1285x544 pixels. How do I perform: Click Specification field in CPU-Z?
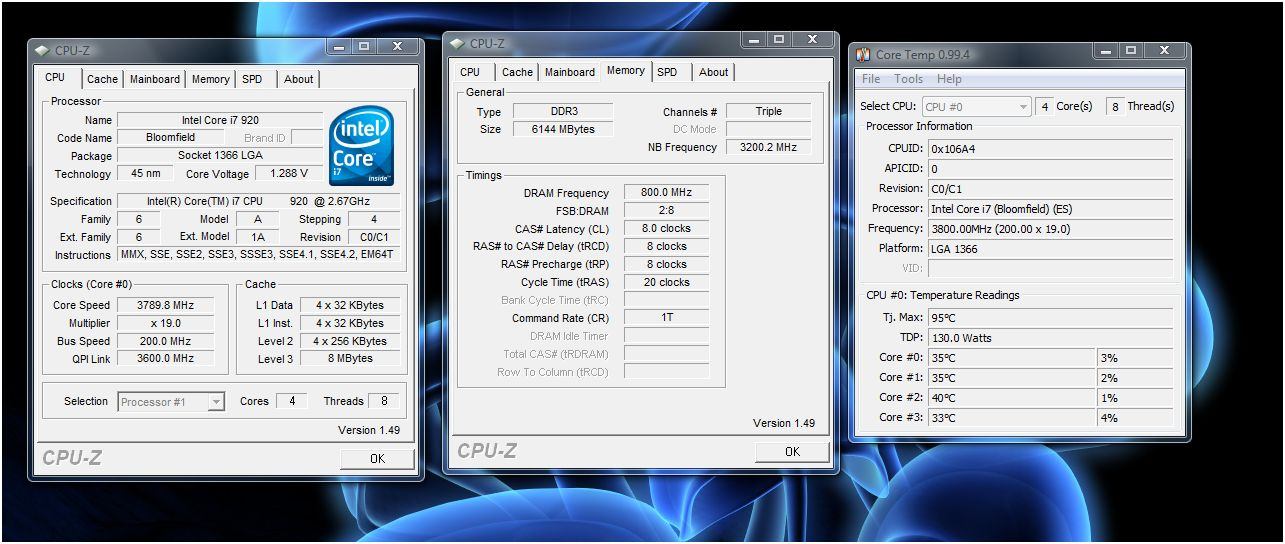coord(258,201)
